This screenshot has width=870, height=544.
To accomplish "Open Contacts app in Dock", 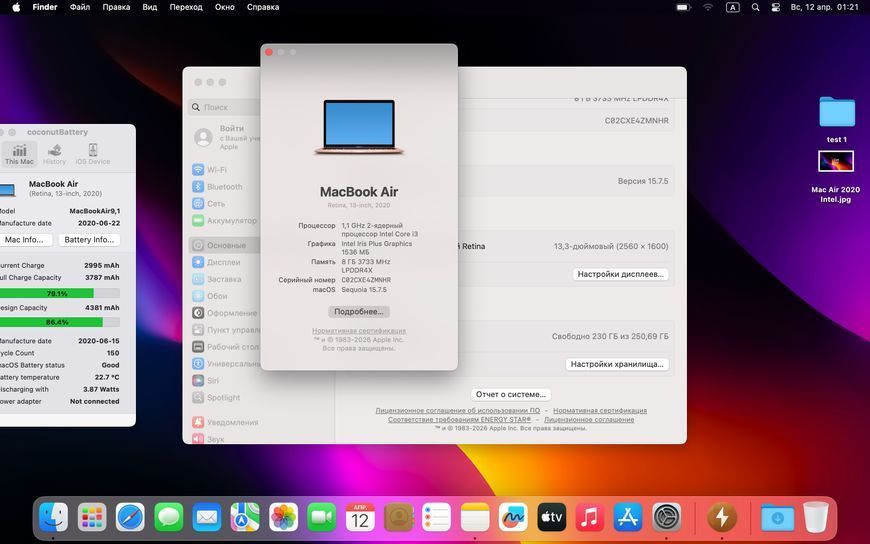I will [x=398, y=517].
